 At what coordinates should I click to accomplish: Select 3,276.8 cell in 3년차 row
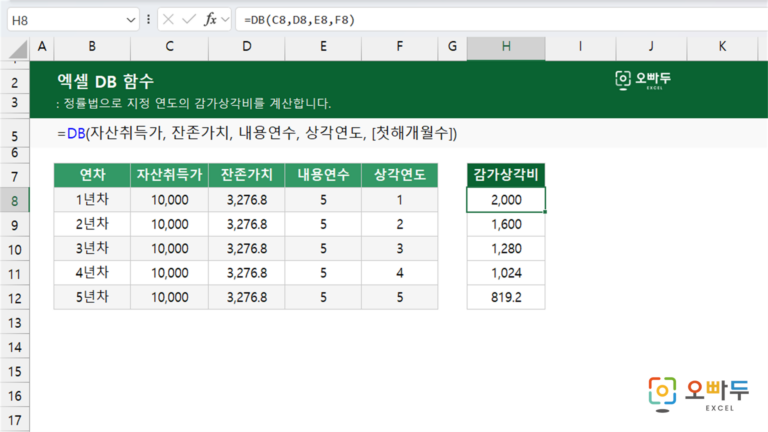pyautogui.click(x=246, y=249)
